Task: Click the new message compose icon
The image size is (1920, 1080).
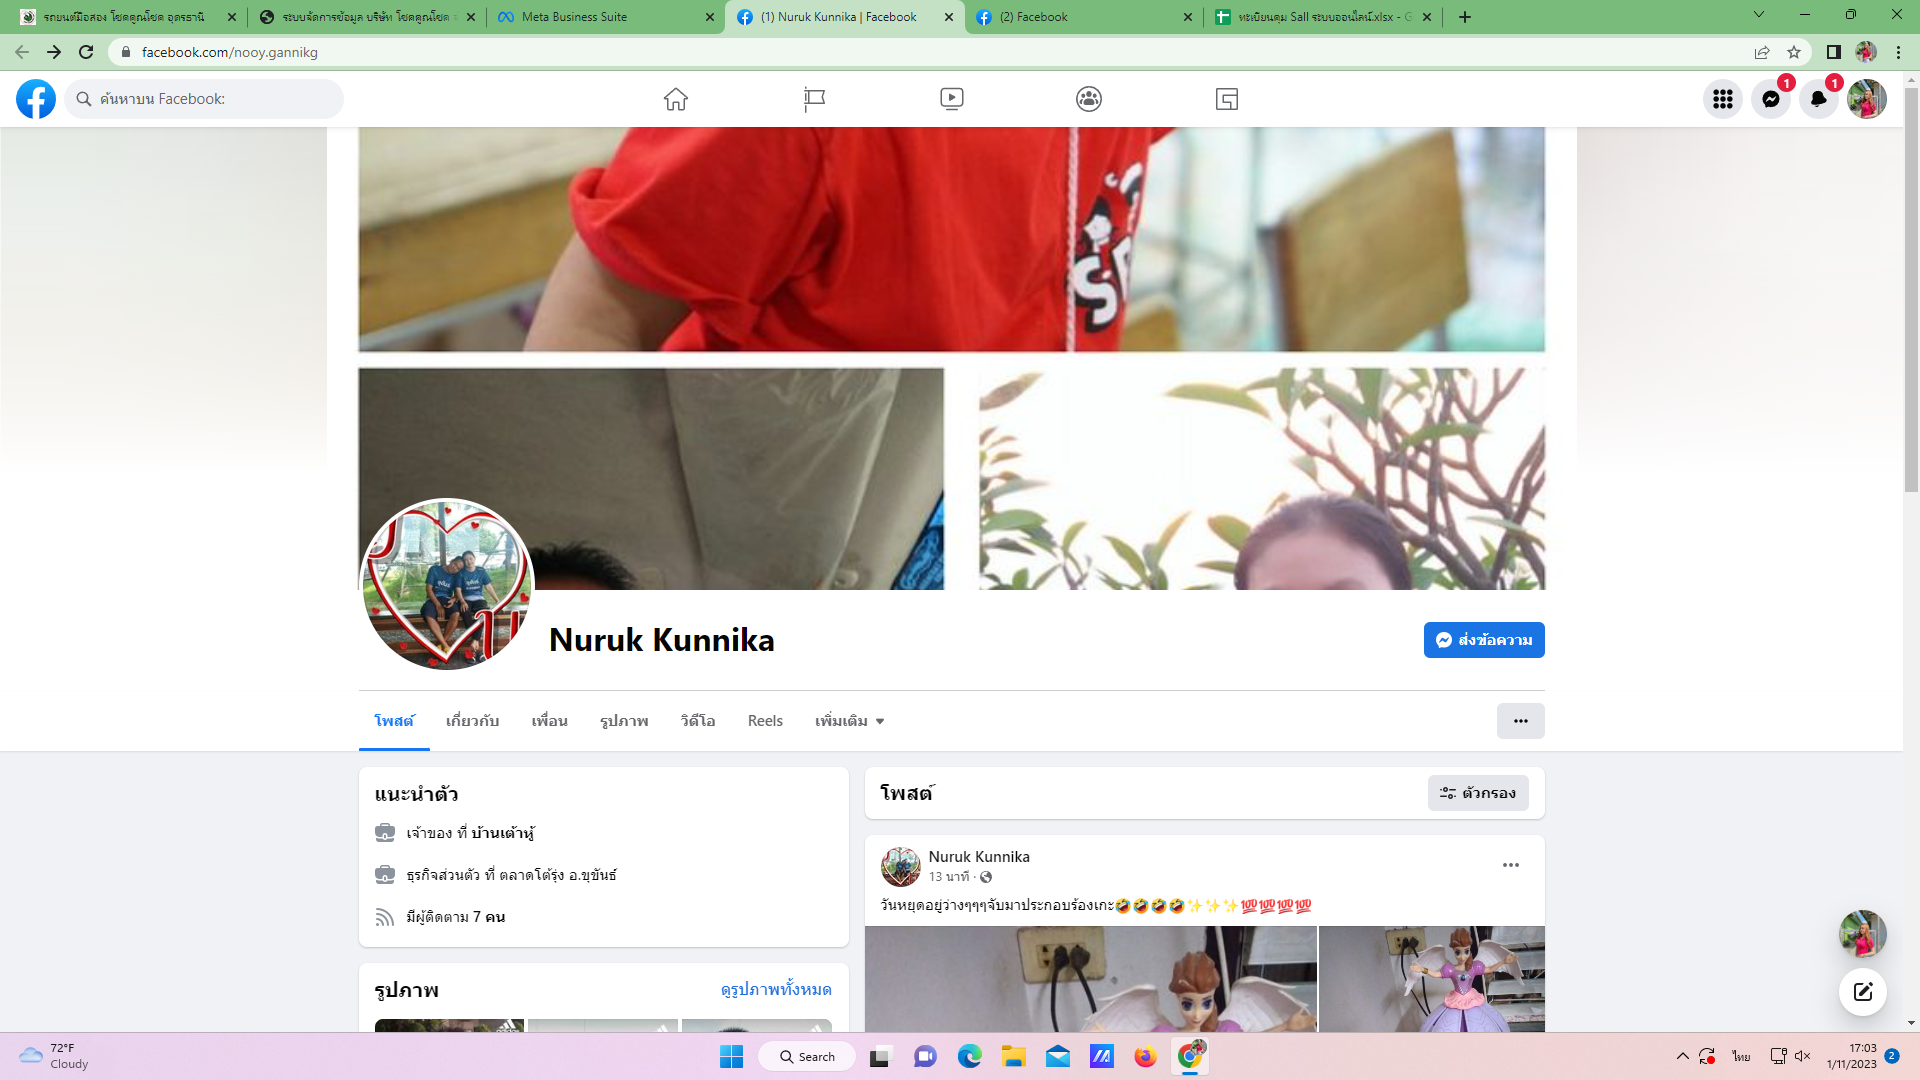Action: click(1862, 991)
